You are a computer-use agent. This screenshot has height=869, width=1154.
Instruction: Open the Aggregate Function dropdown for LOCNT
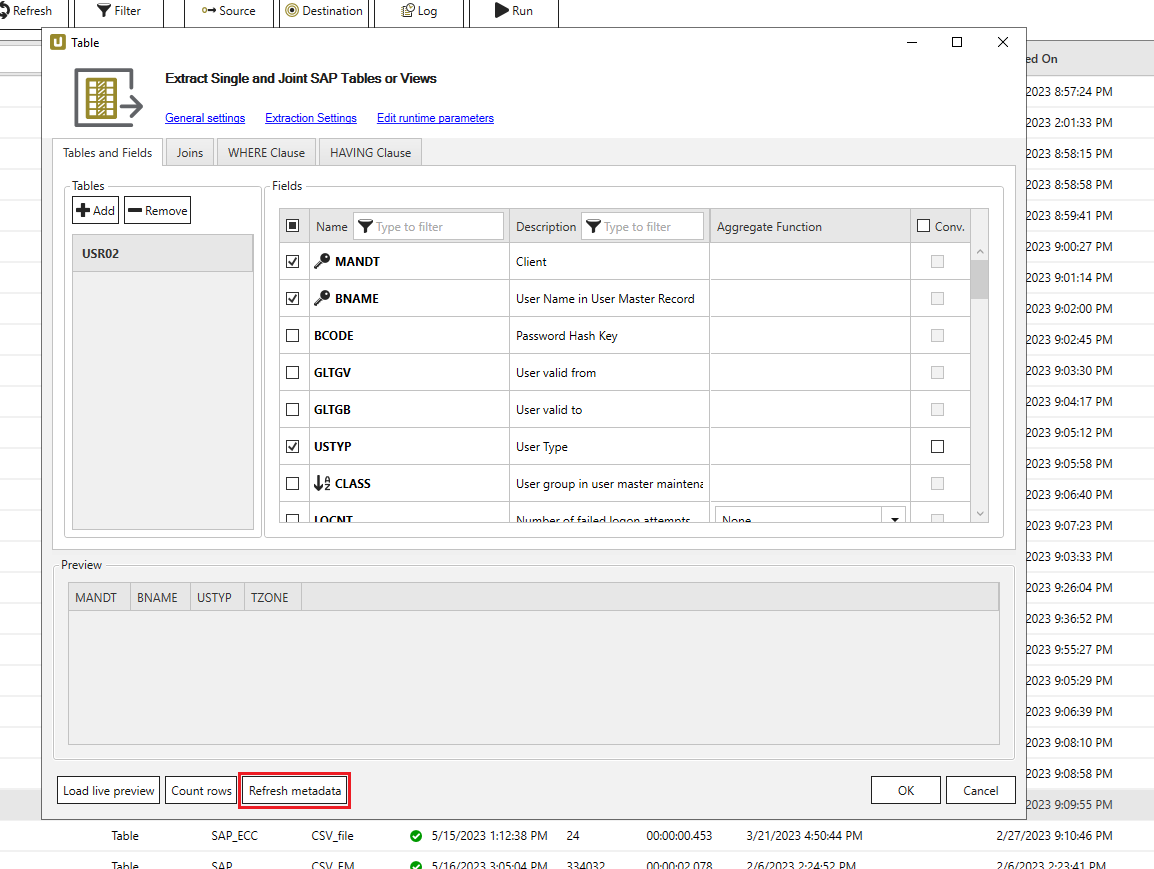coord(893,519)
